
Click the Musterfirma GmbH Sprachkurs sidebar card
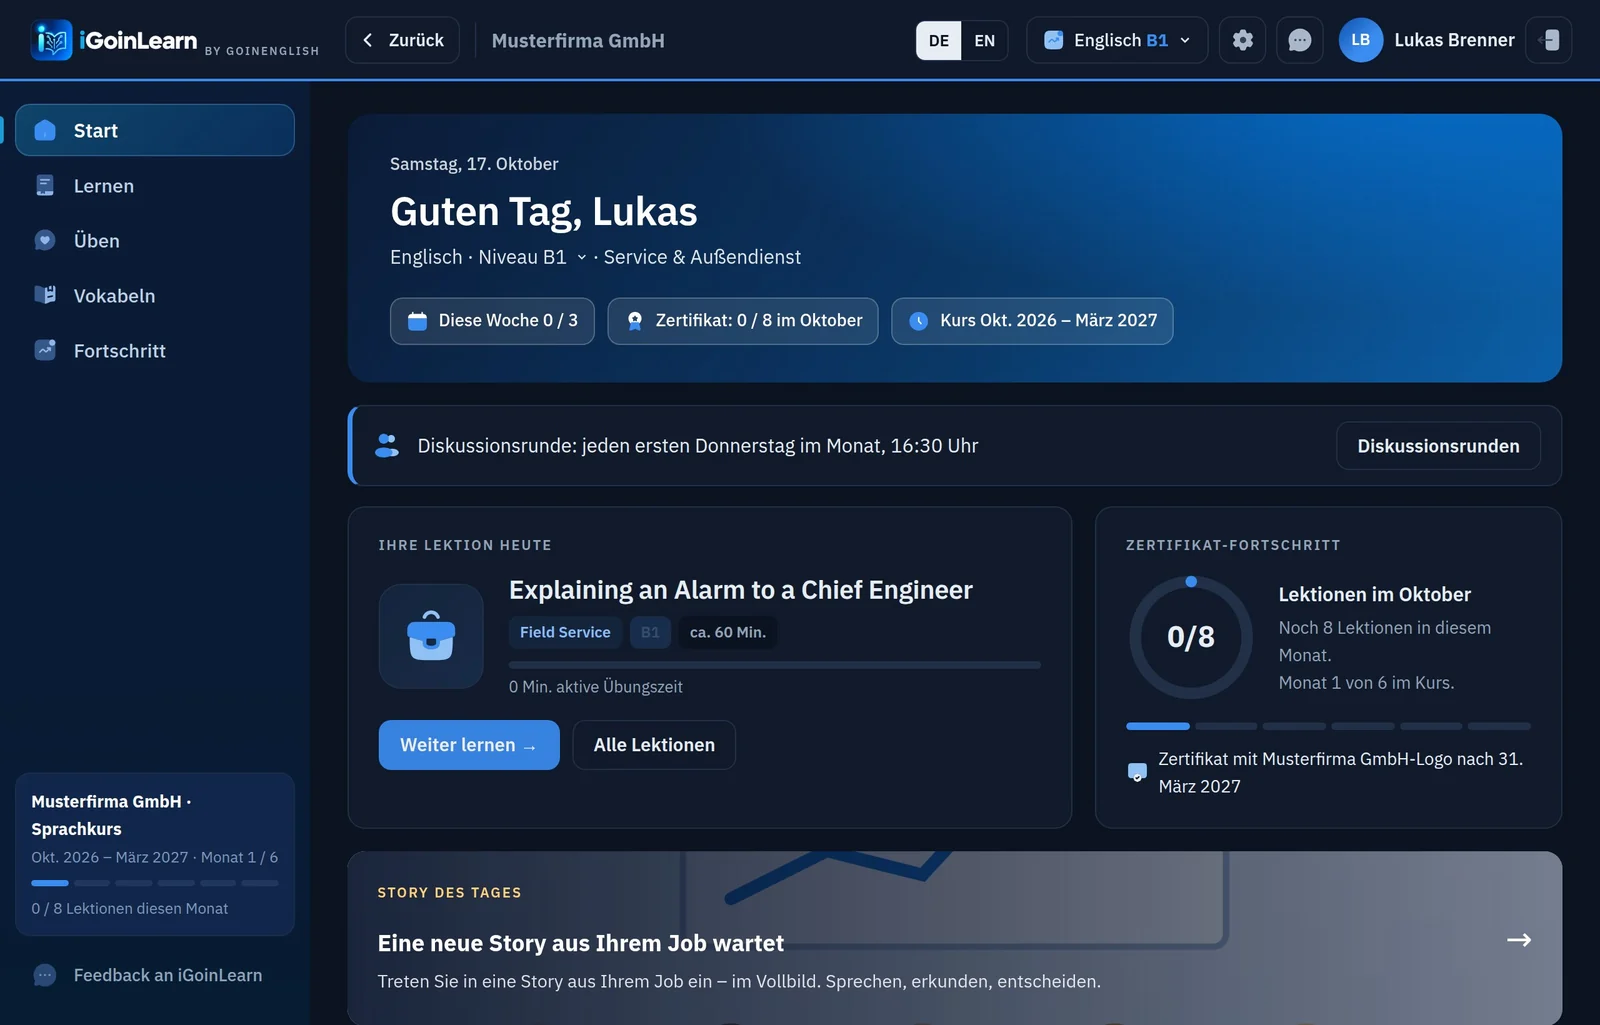click(x=155, y=854)
